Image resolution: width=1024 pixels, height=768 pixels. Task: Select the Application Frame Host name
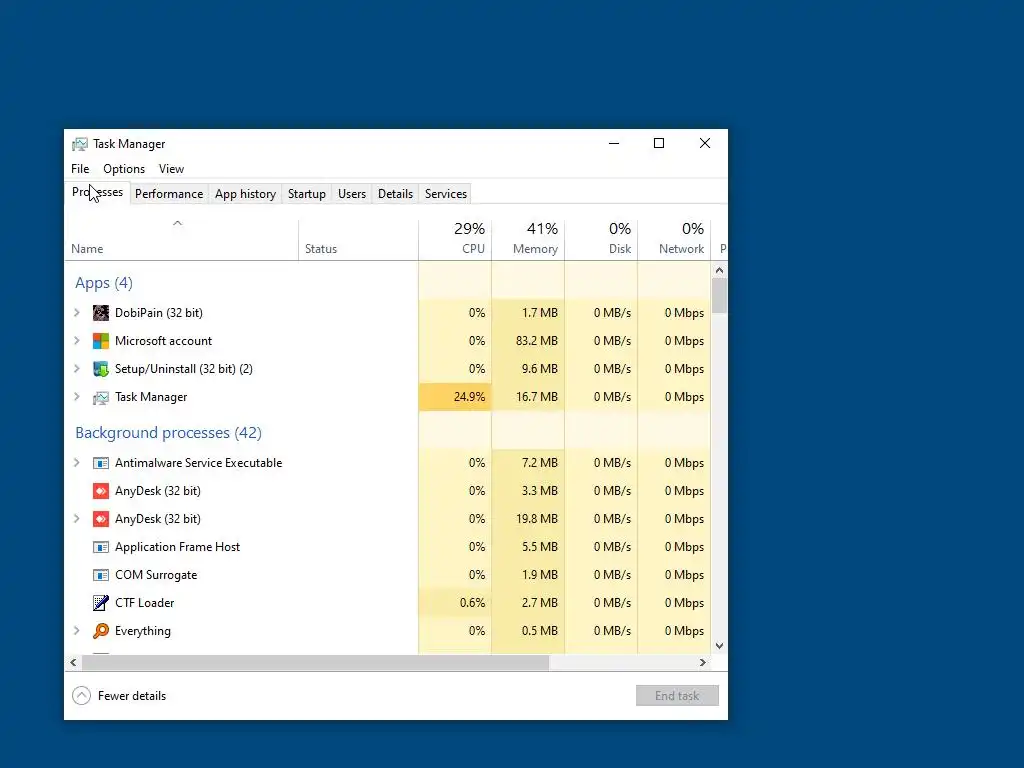coord(178,547)
